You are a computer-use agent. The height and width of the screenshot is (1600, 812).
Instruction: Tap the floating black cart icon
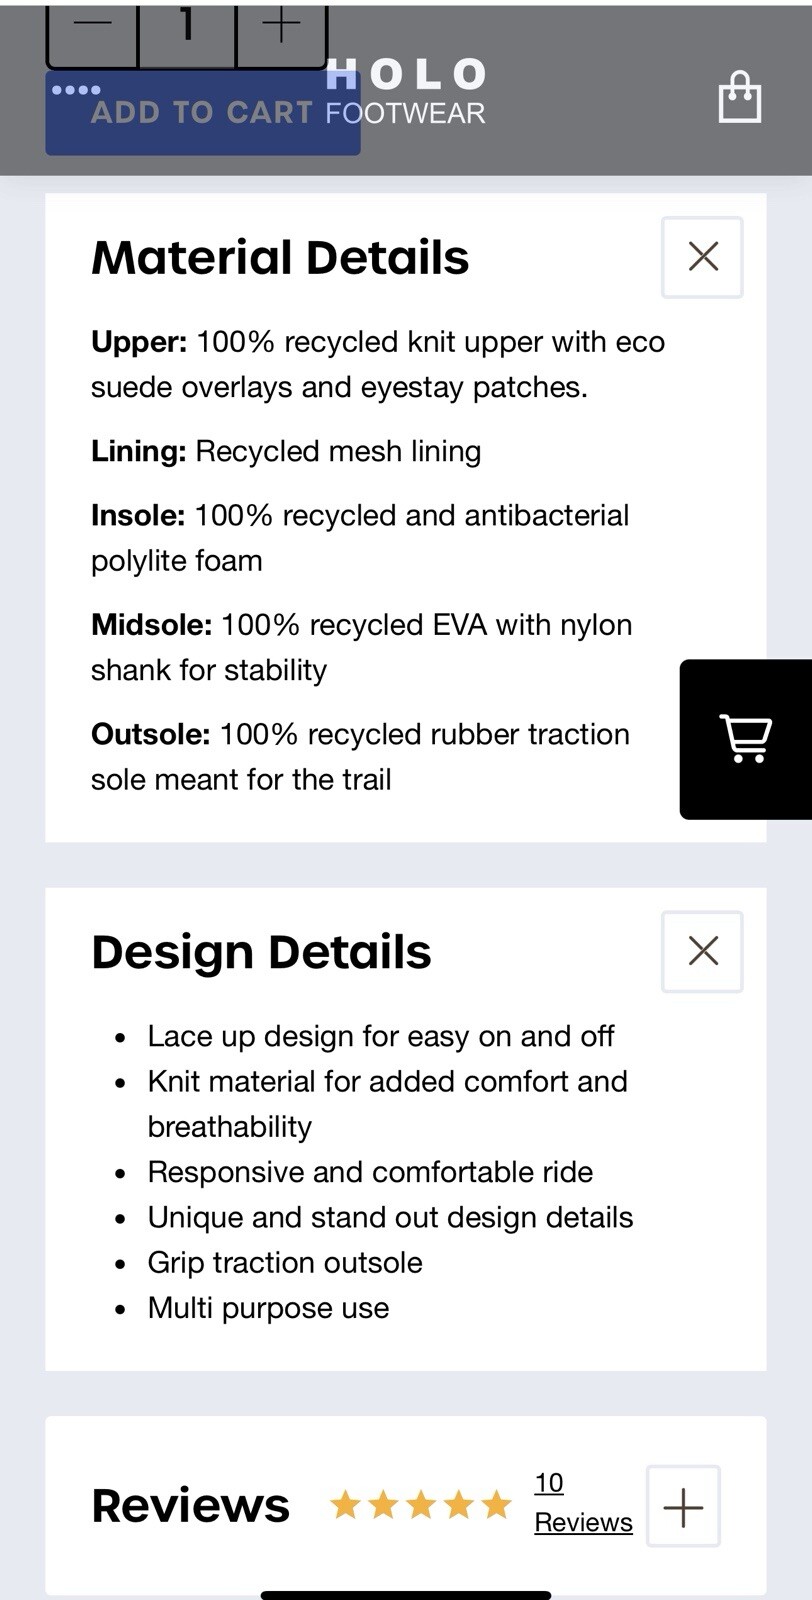[746, 739]
